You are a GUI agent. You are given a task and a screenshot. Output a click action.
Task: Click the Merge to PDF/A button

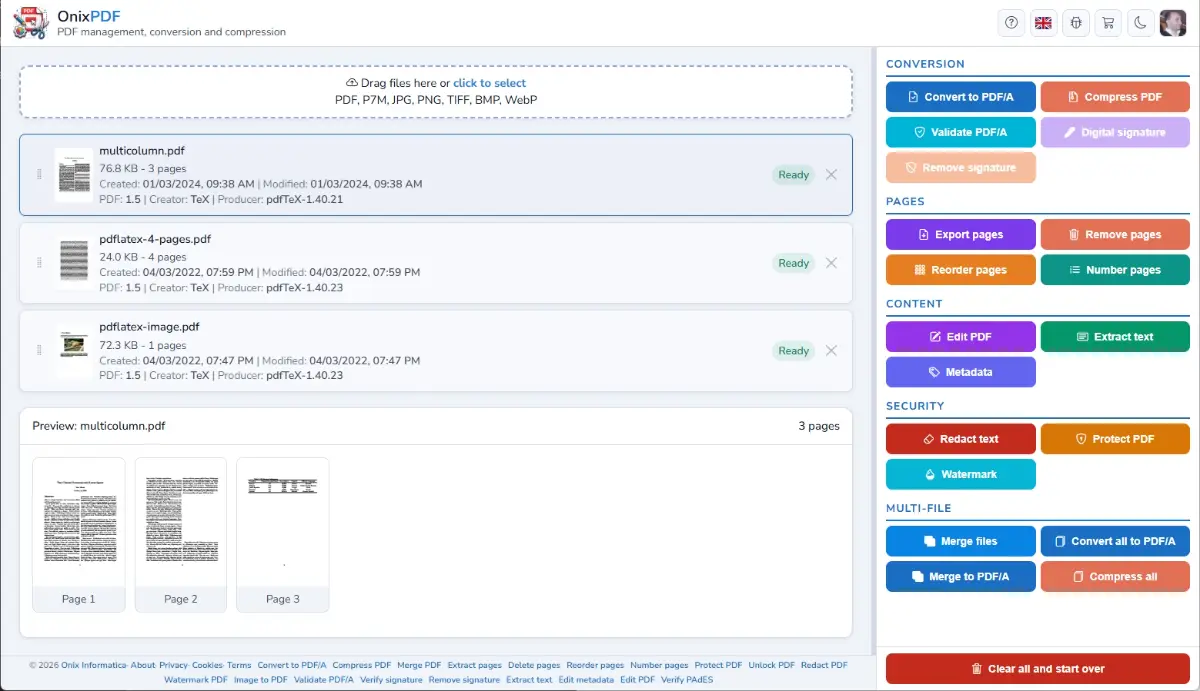(961, 577)
